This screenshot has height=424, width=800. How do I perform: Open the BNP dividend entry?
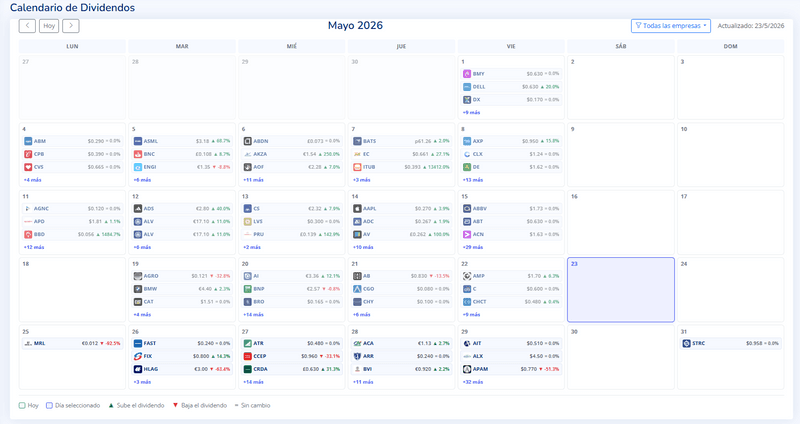(x=292, y=289)
